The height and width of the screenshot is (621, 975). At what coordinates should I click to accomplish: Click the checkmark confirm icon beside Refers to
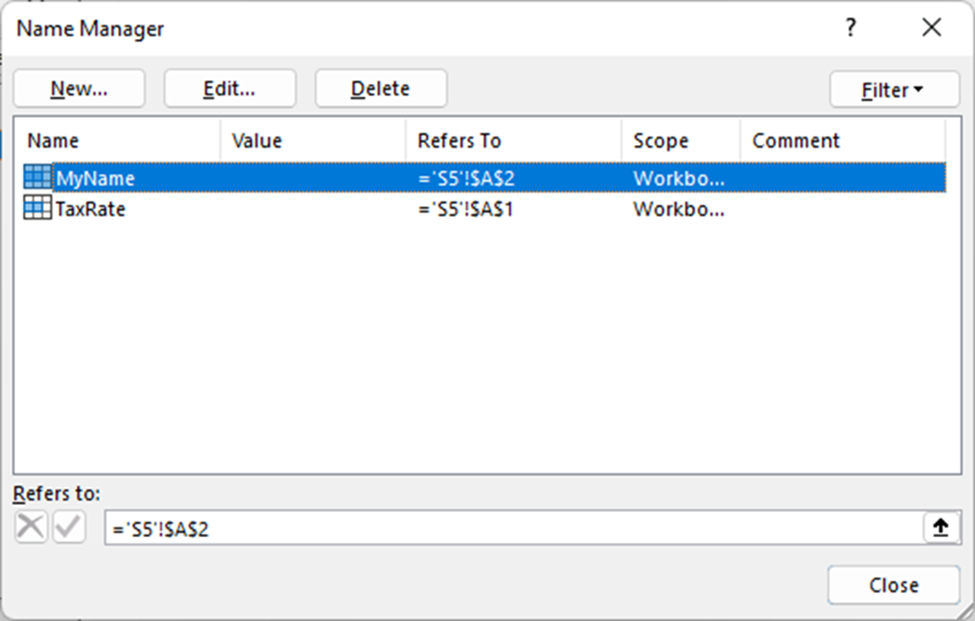(x=69, y=528)
